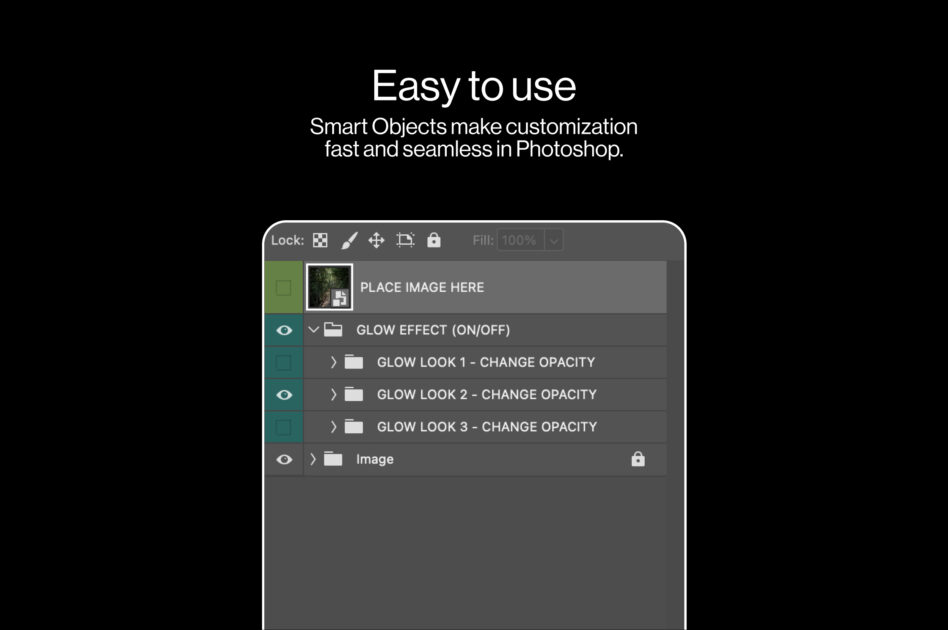The width and height of the screenshot is (948, 630).
Task: Hide the GLOW LOOK 2 group
Action: point(284,395)
